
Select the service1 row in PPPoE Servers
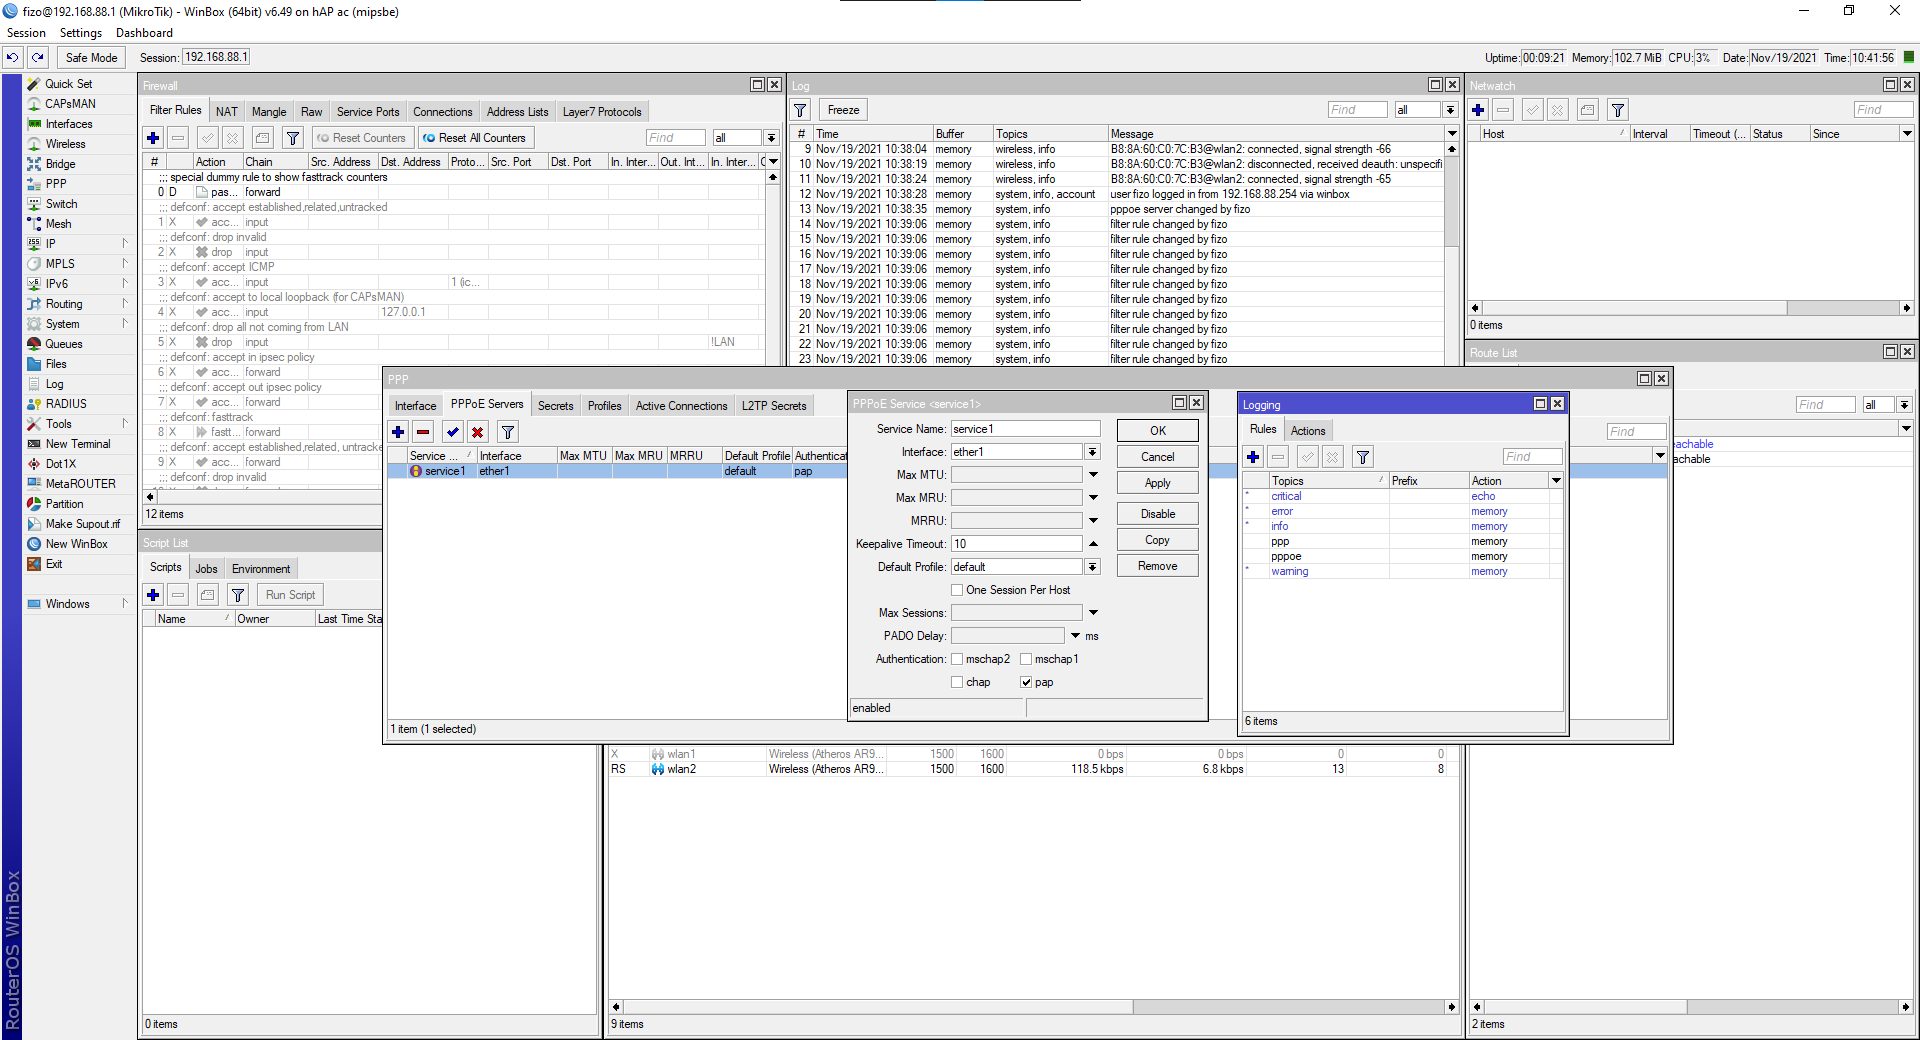[617, 471]
